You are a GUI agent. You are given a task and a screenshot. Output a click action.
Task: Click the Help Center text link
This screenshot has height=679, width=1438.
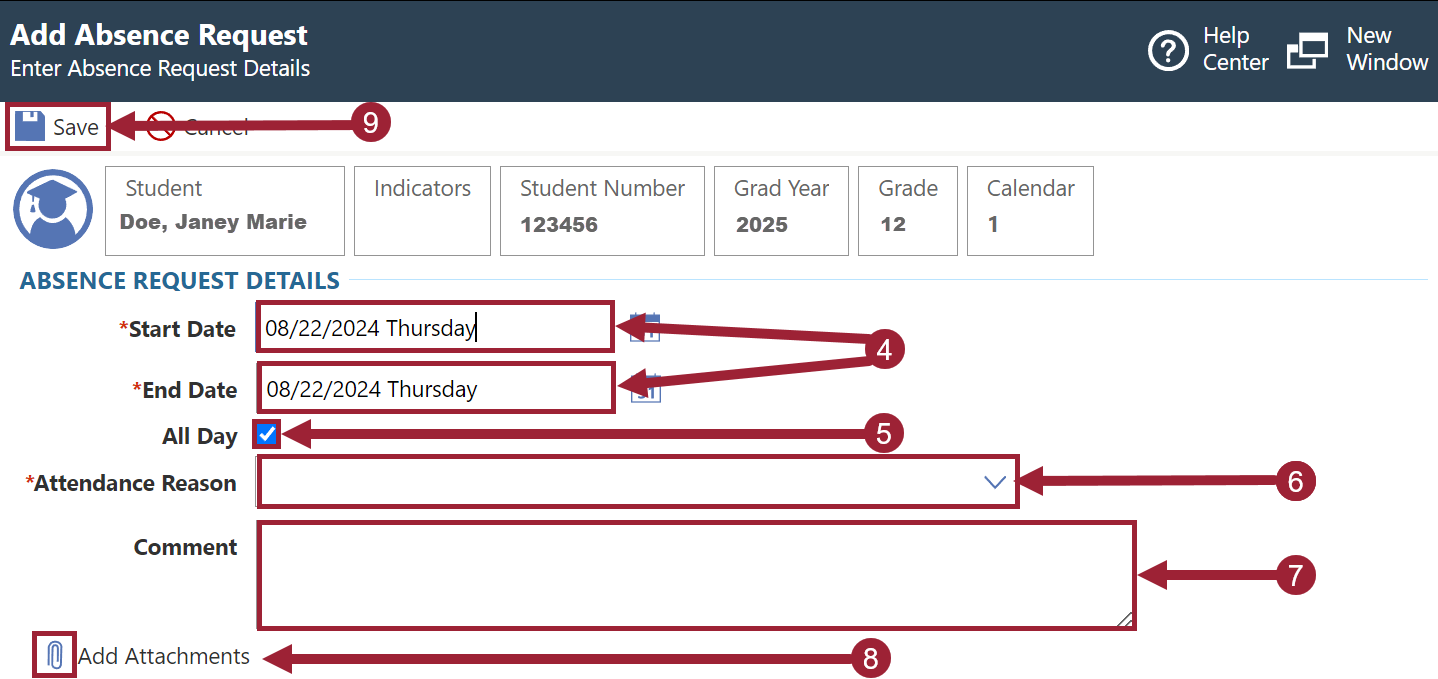(1235, 49)
